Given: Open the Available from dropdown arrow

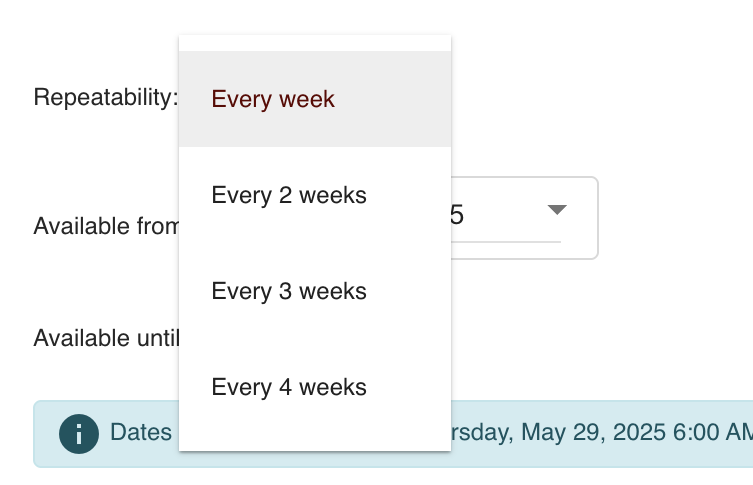Looking at the screenshot, I should pyautogui.click(x=557, y=209).
